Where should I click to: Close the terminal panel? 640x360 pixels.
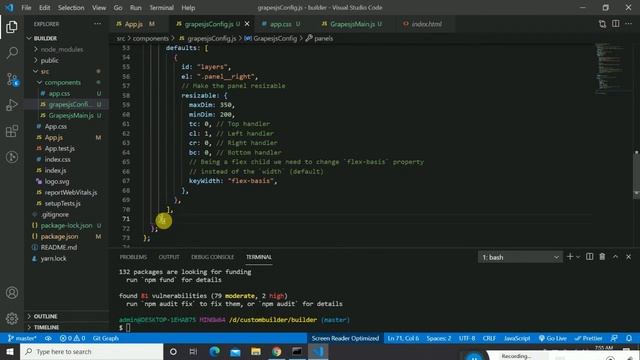pyautogui.click(x=628, y=257)
